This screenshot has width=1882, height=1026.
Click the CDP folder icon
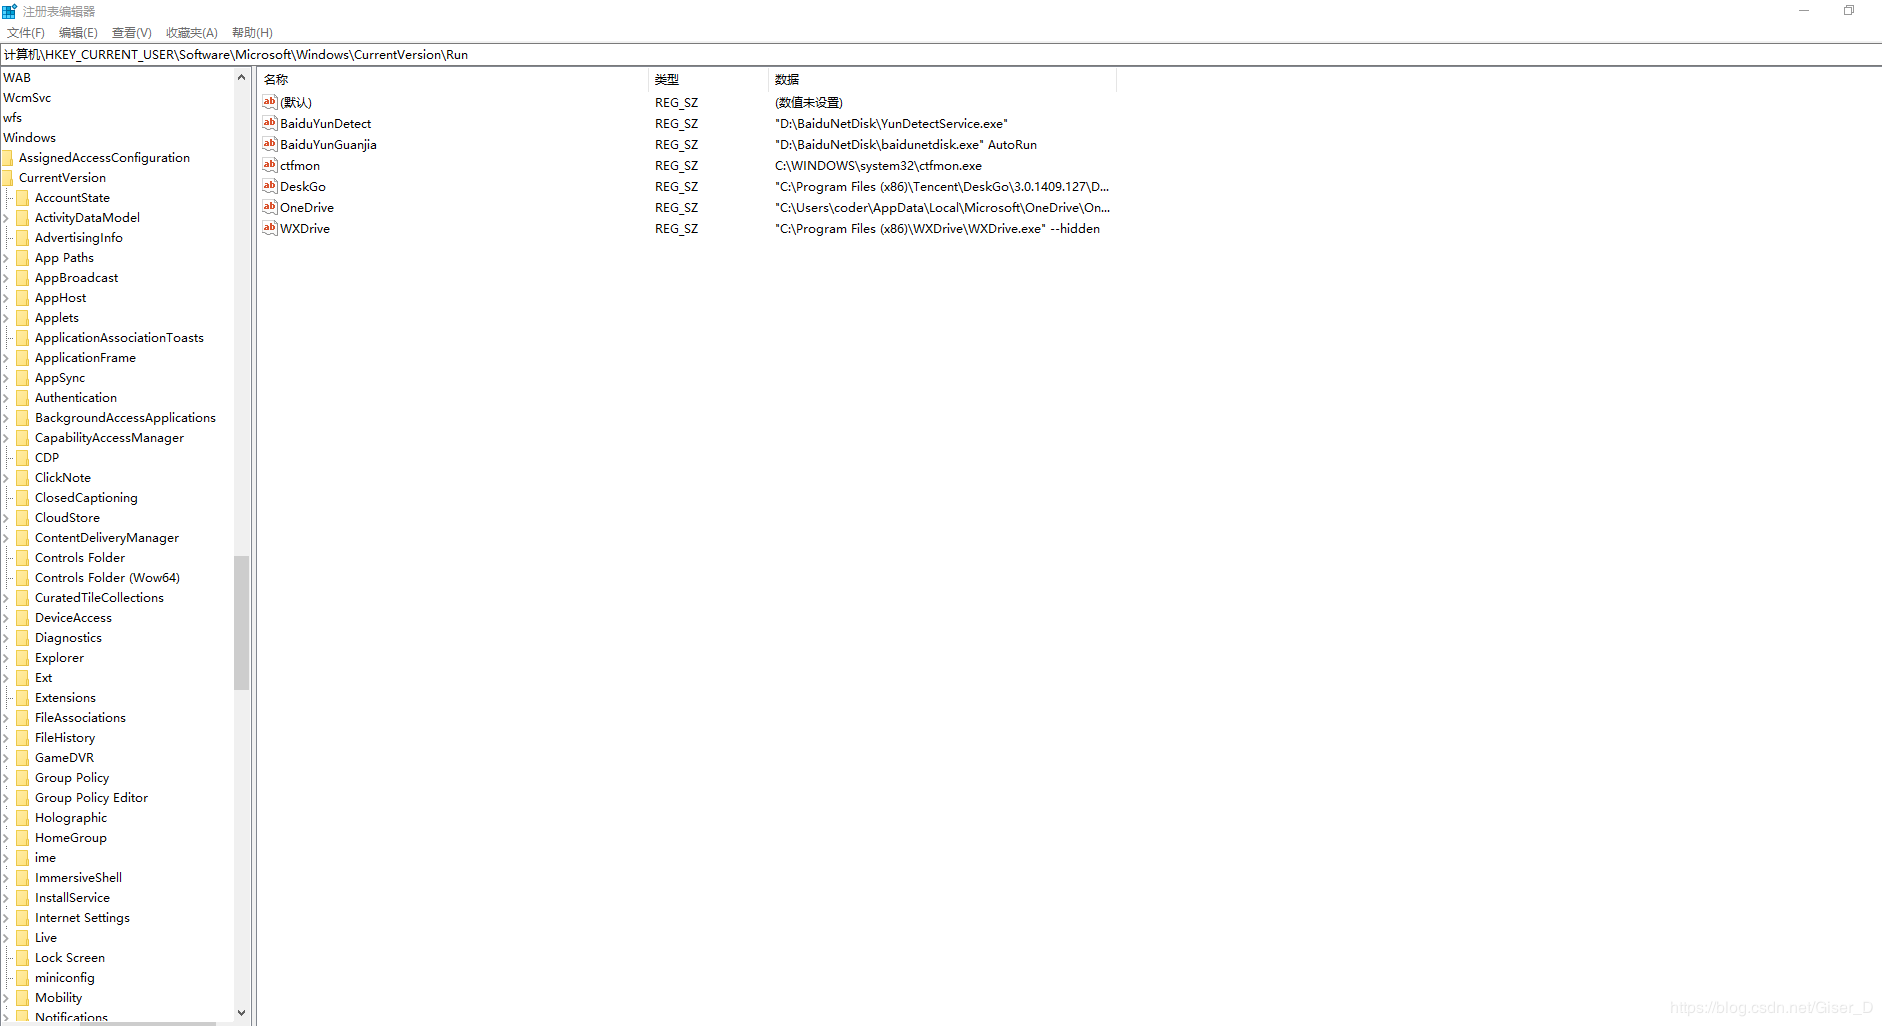(x=23, y=458)
